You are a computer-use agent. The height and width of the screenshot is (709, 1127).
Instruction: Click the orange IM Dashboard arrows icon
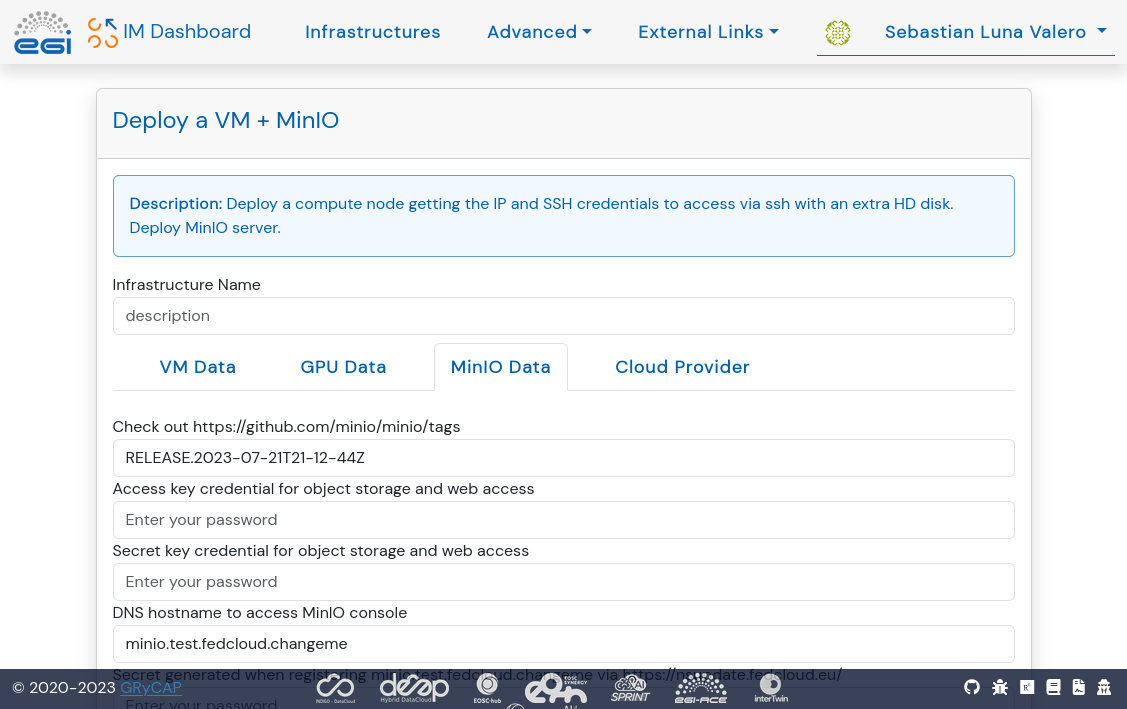[103, 33]
